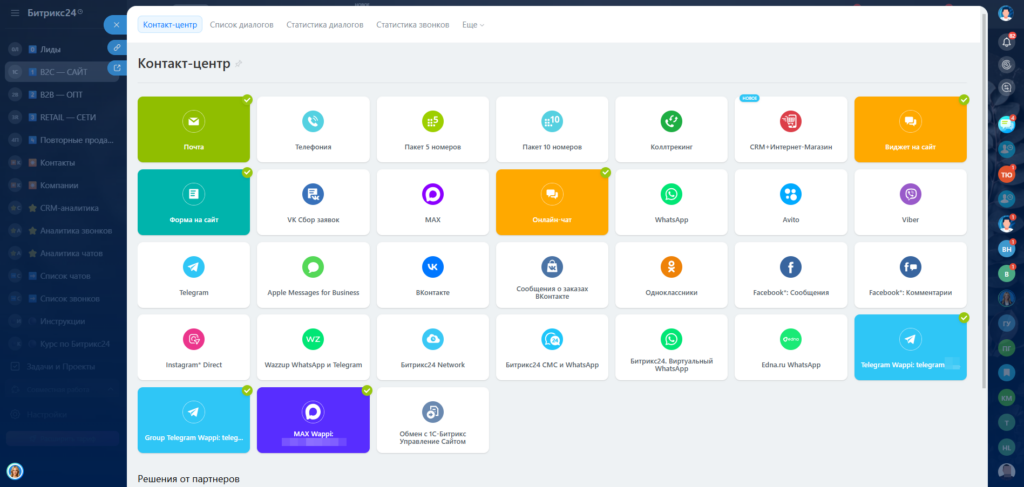Open Facebook Сообщения tile

[x=791, y=275]
